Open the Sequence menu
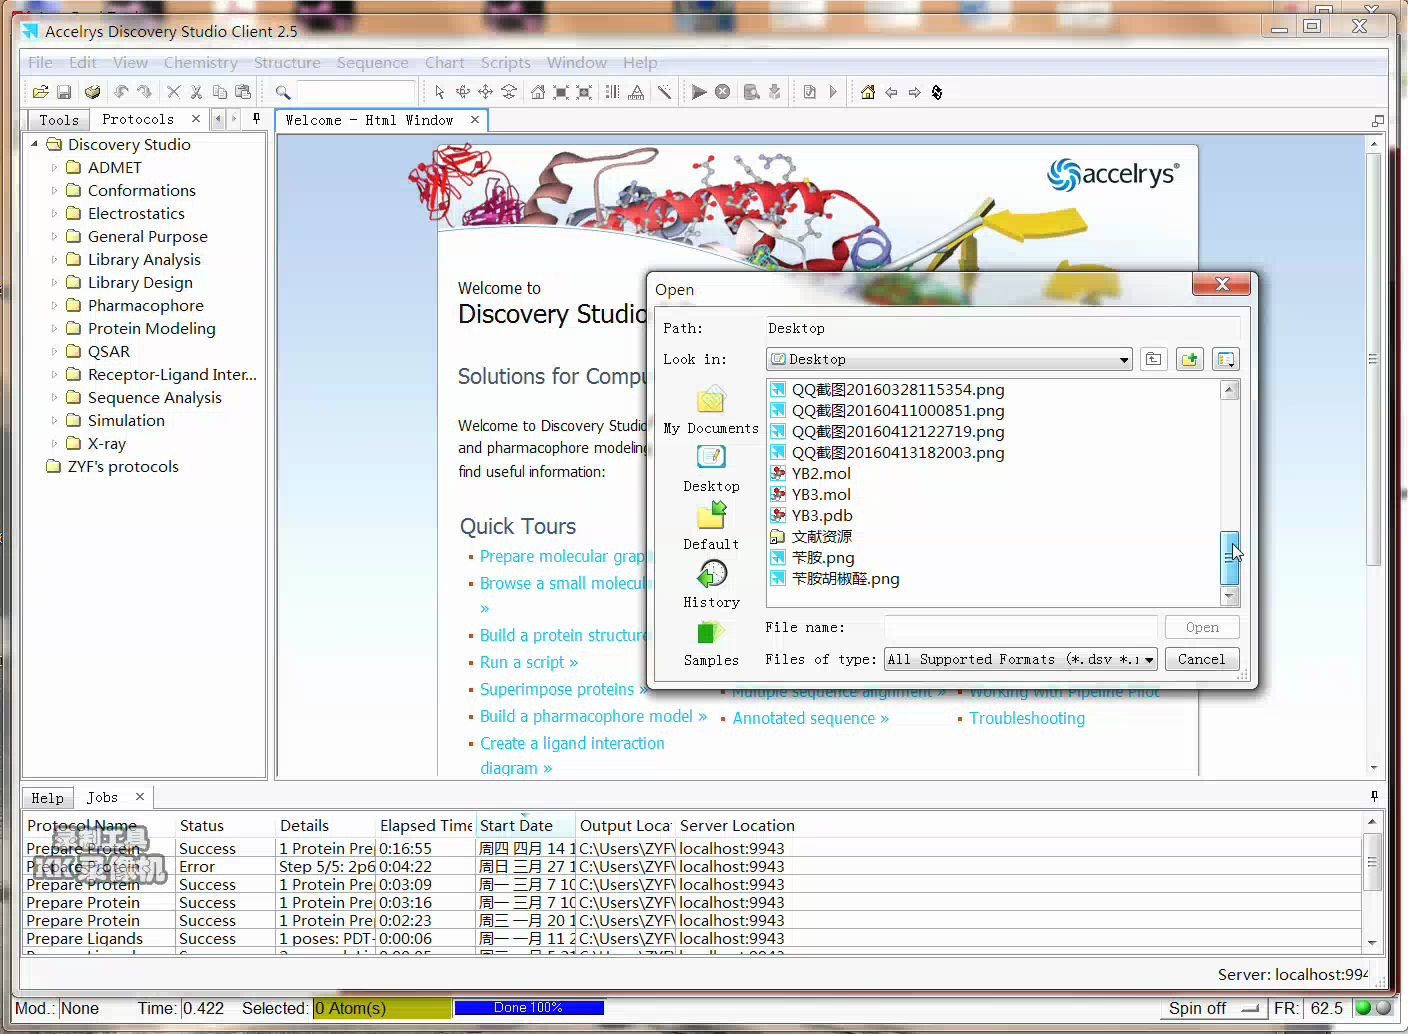 (x=372, y=62)
